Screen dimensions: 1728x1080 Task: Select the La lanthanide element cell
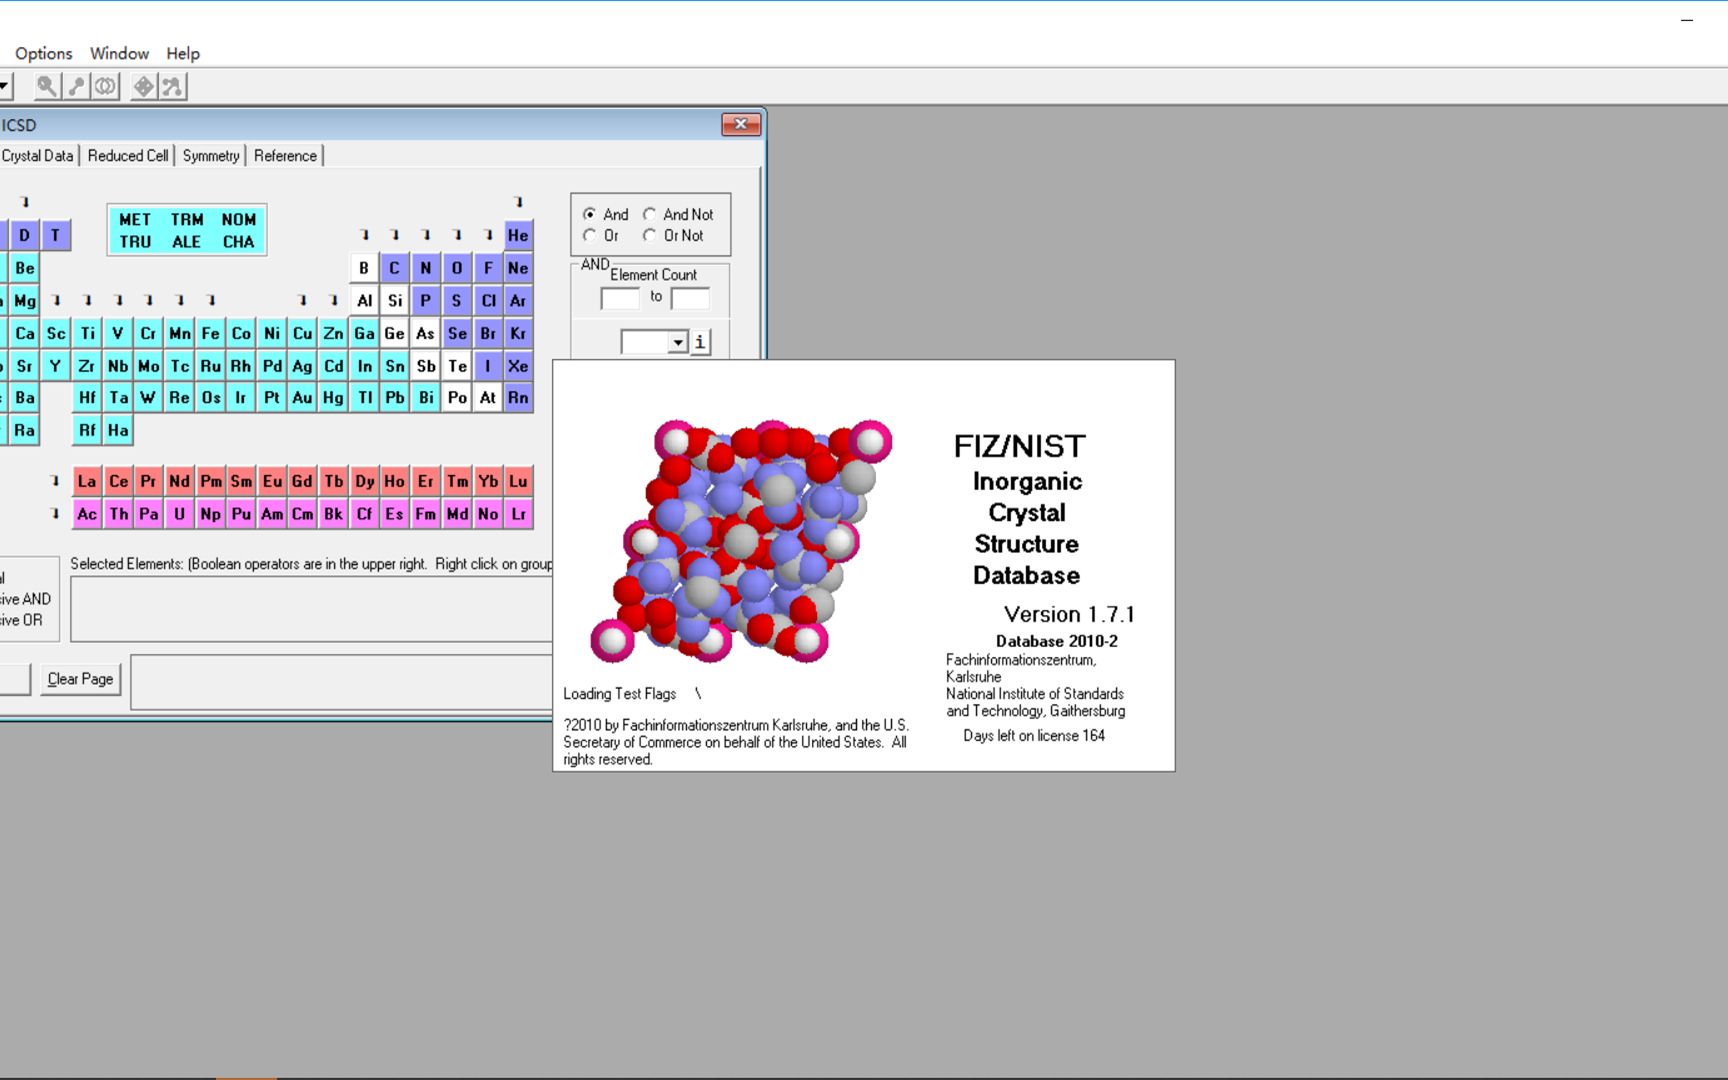87,481
